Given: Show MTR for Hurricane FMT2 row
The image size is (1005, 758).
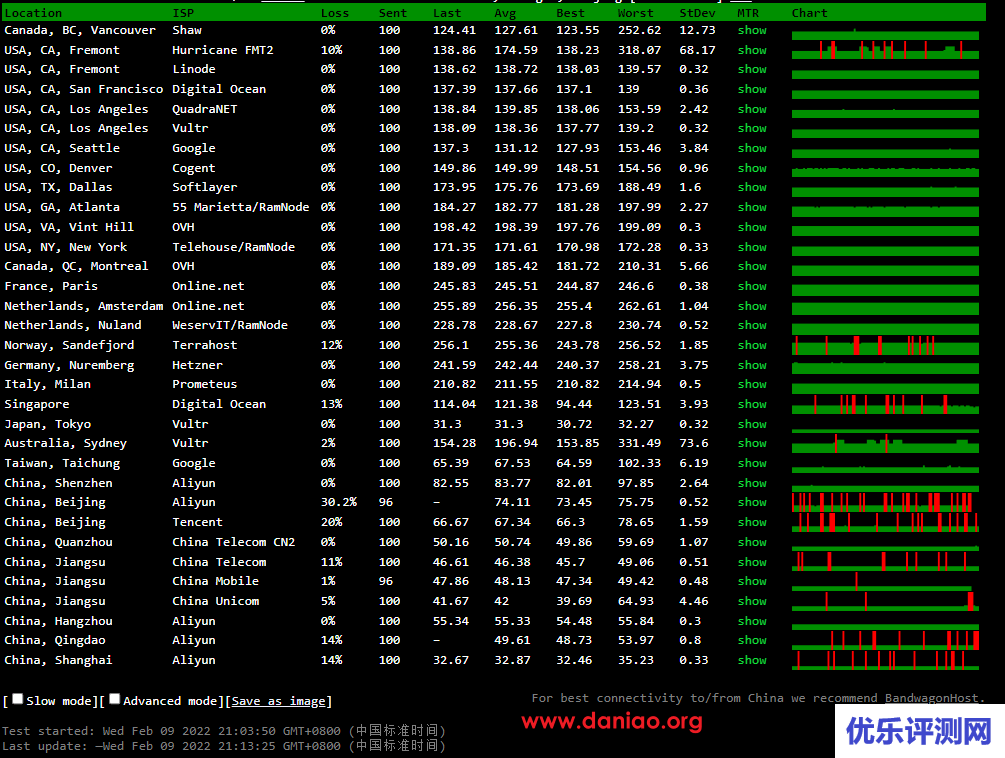Looking at the screenshot, I should pyautogui.click(x=752, y=50).
